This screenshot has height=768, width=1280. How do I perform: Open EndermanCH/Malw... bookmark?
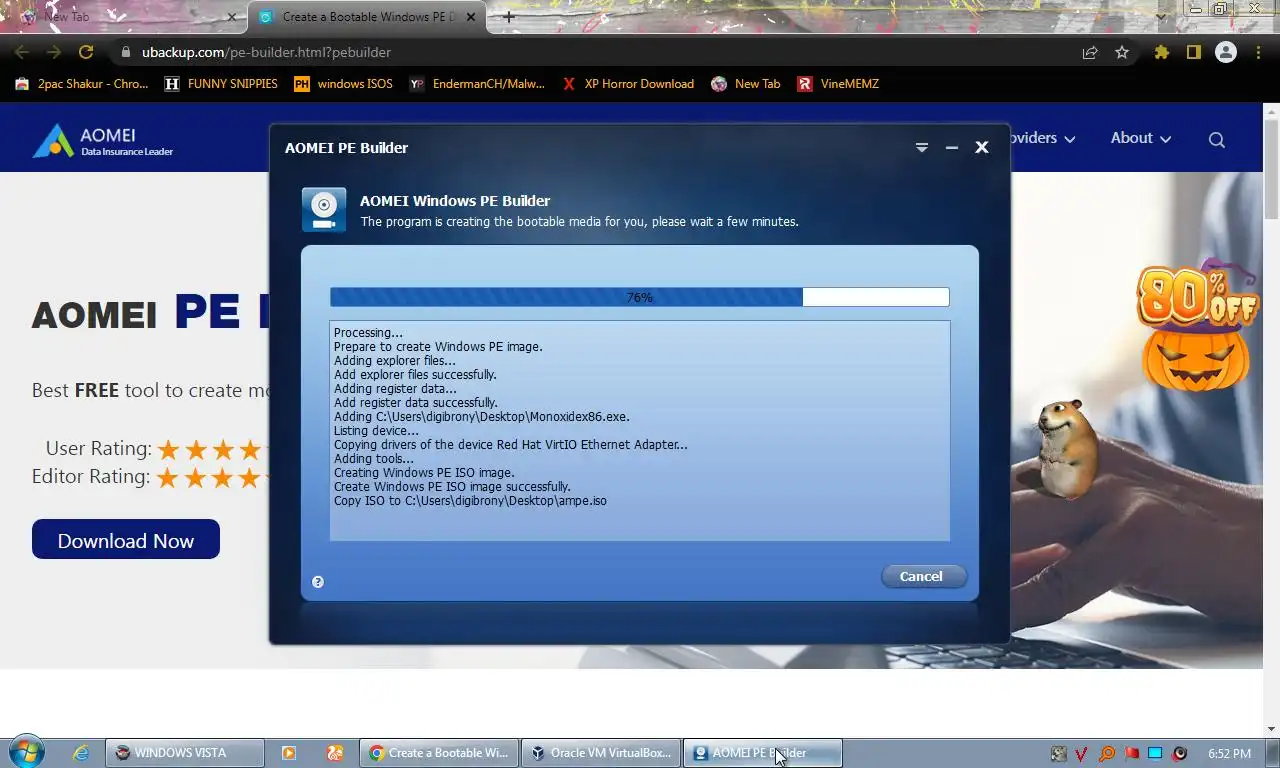point(477,84)
